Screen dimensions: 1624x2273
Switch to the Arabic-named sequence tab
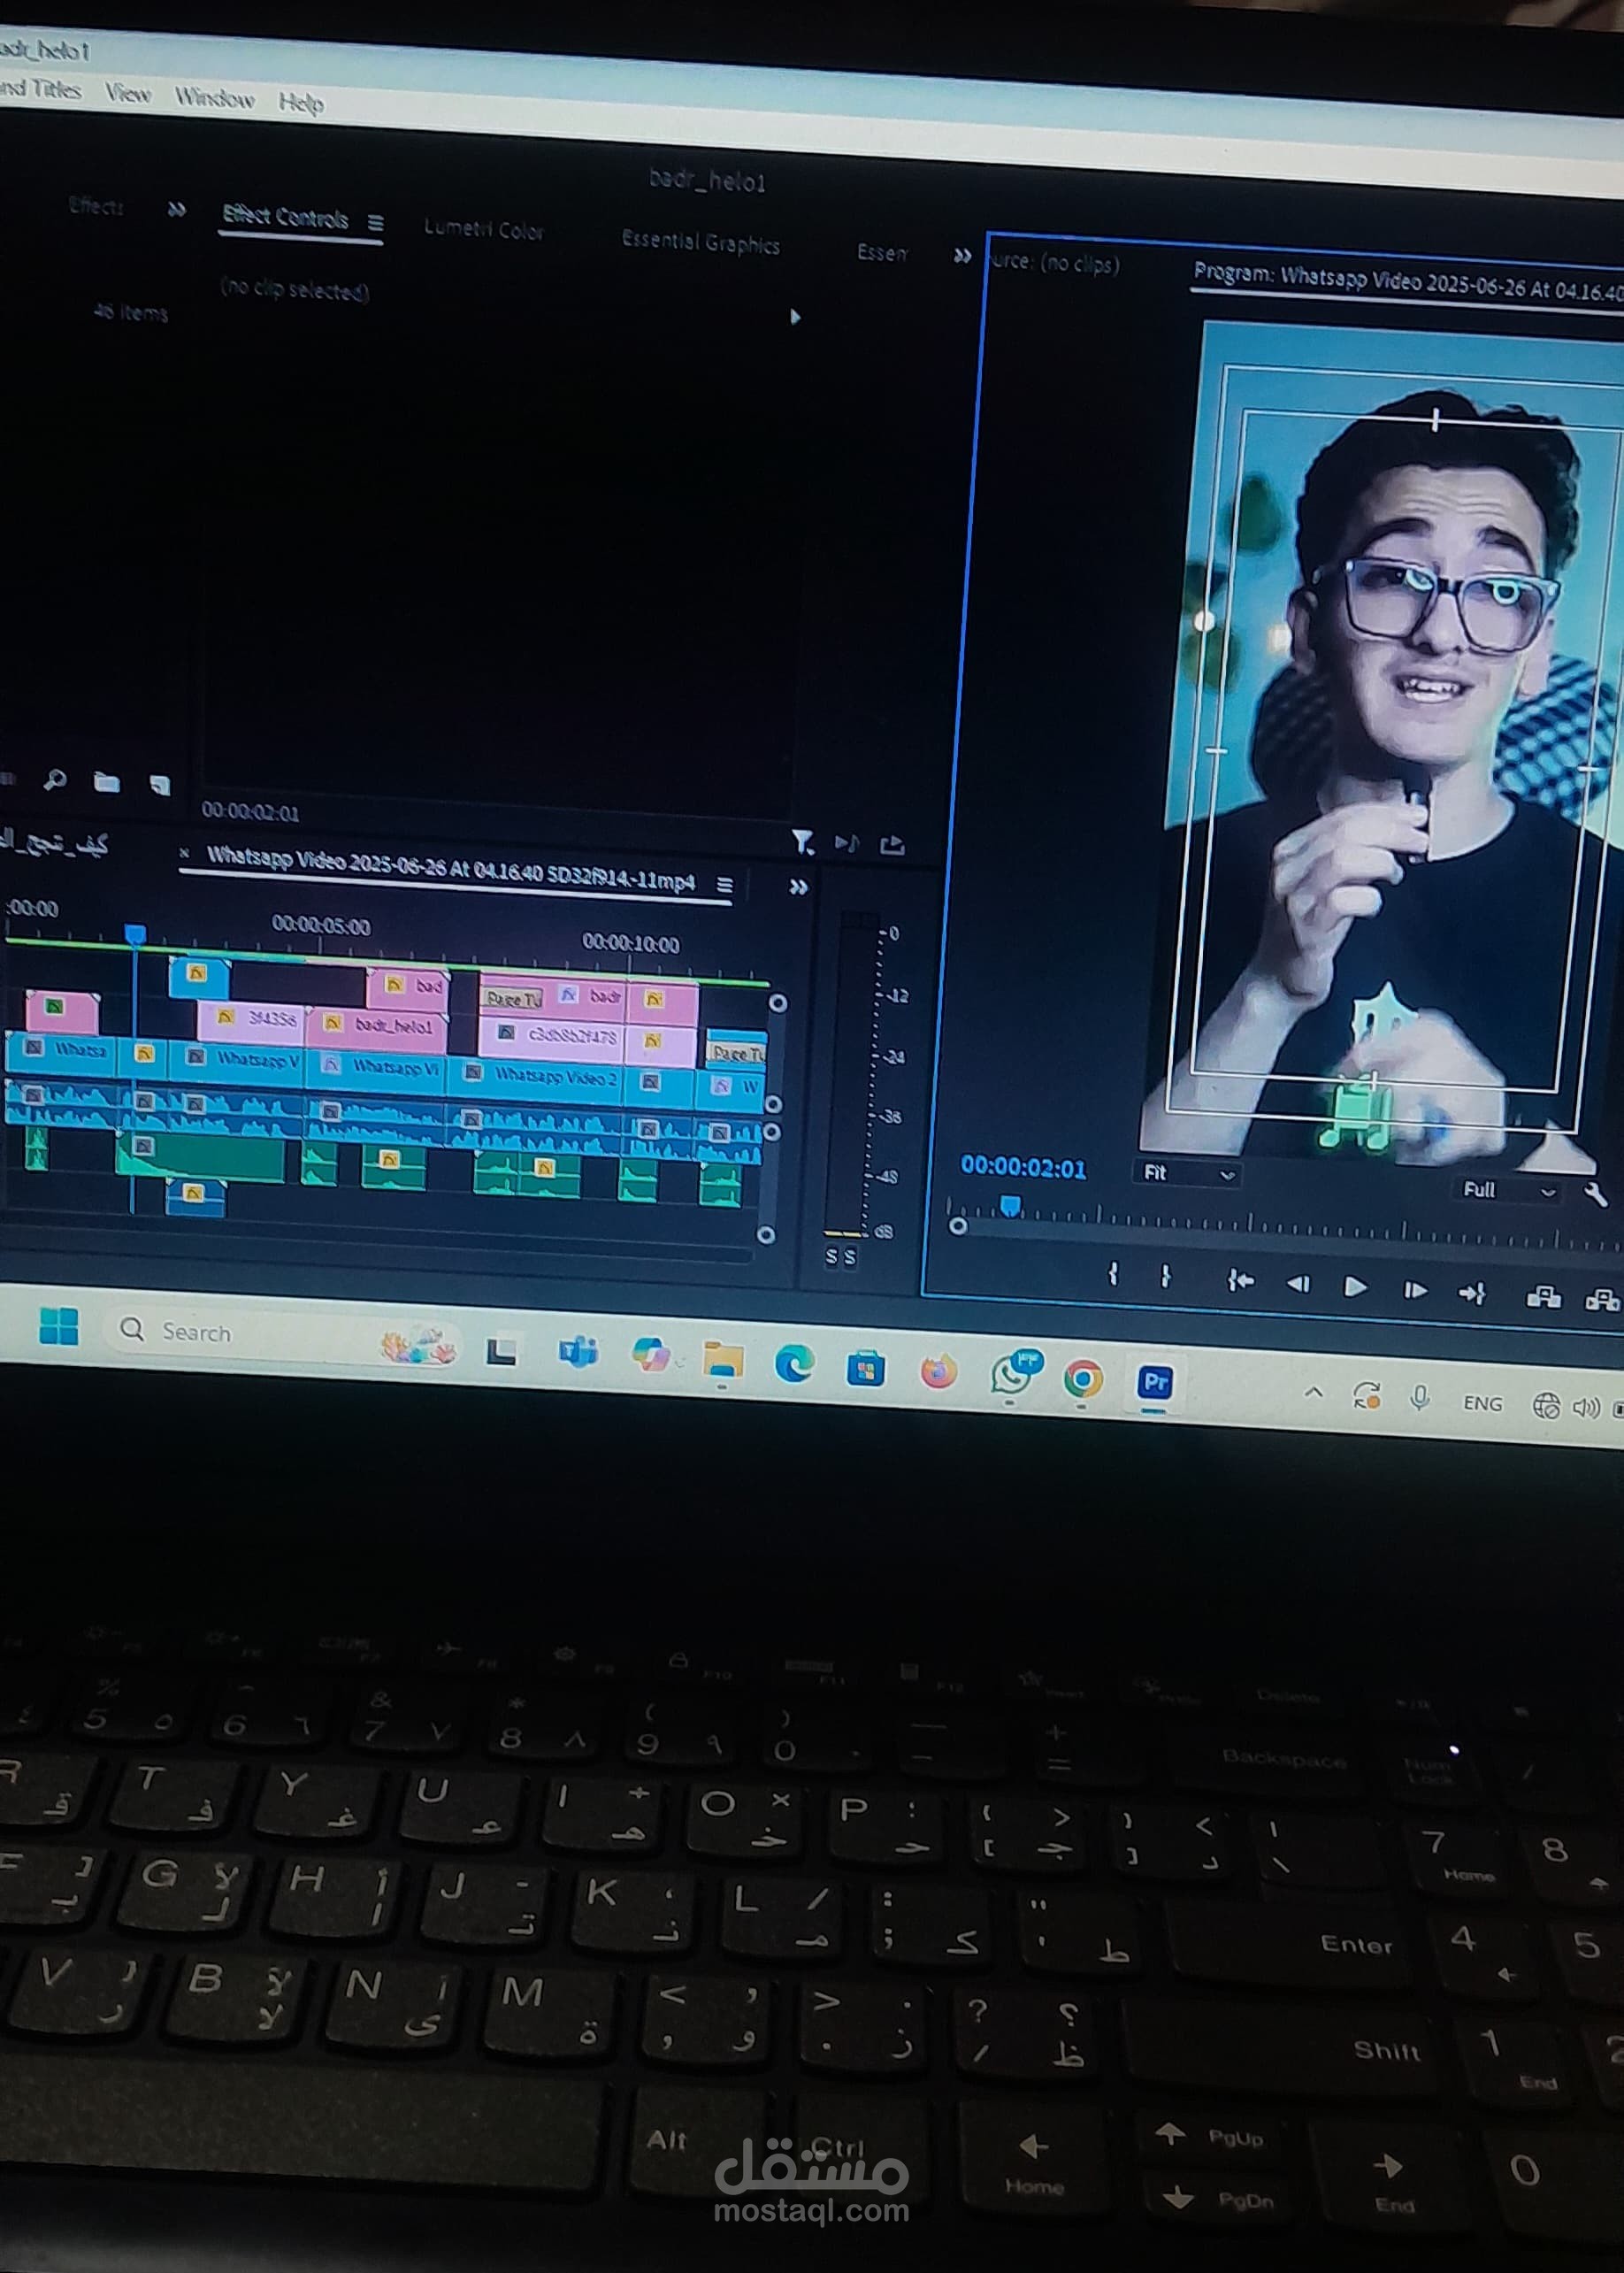55,844
